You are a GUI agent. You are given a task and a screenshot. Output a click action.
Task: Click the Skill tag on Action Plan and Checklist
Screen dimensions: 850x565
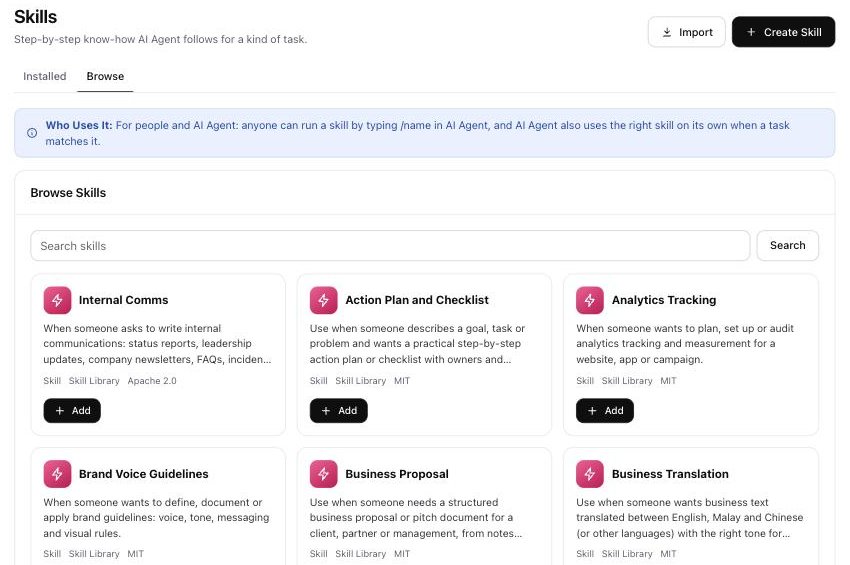(318, 381)
